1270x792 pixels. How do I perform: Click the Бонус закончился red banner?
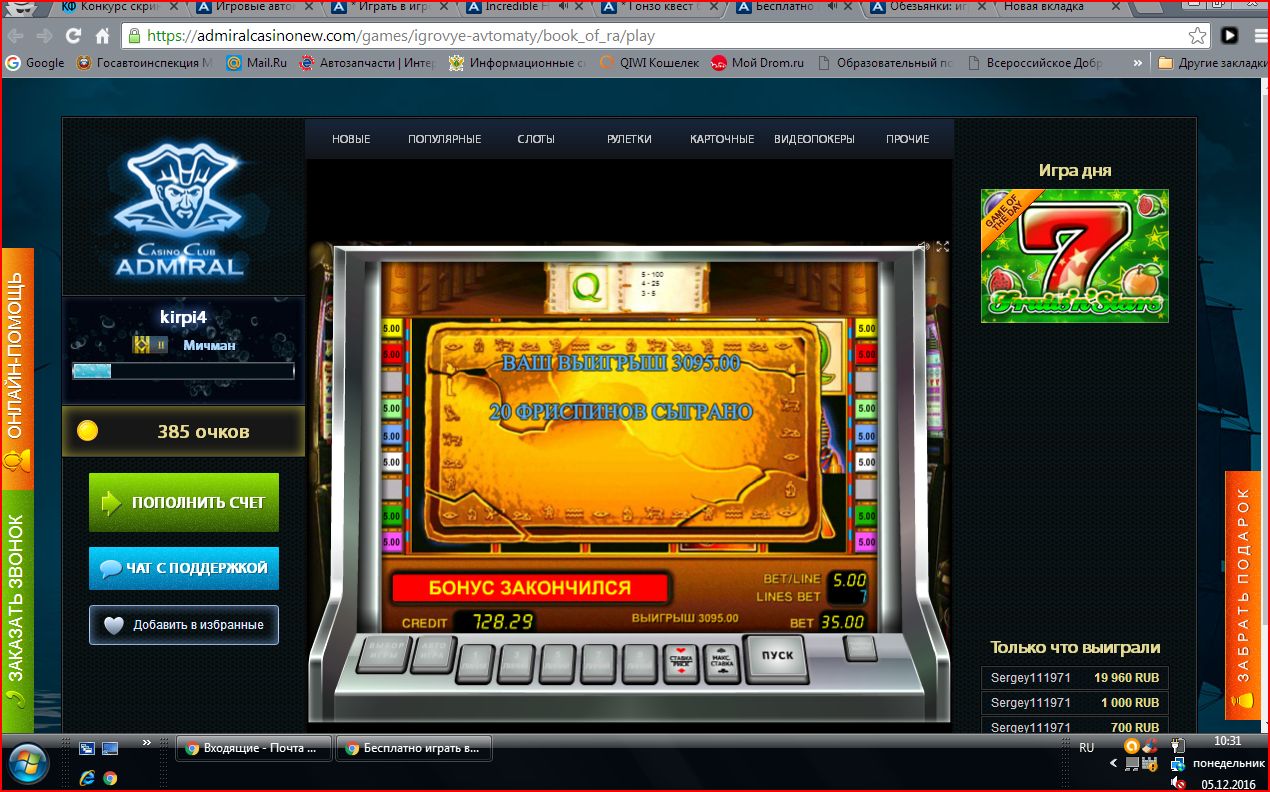point(529,588)
